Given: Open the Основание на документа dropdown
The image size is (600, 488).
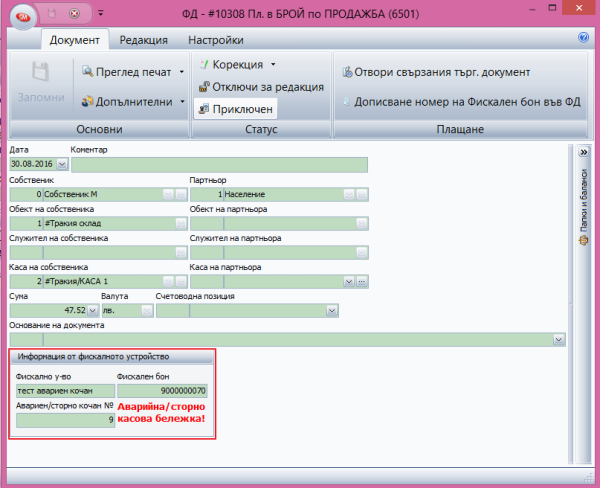Looking at the screenshot, I should click(x=559, y=339).
